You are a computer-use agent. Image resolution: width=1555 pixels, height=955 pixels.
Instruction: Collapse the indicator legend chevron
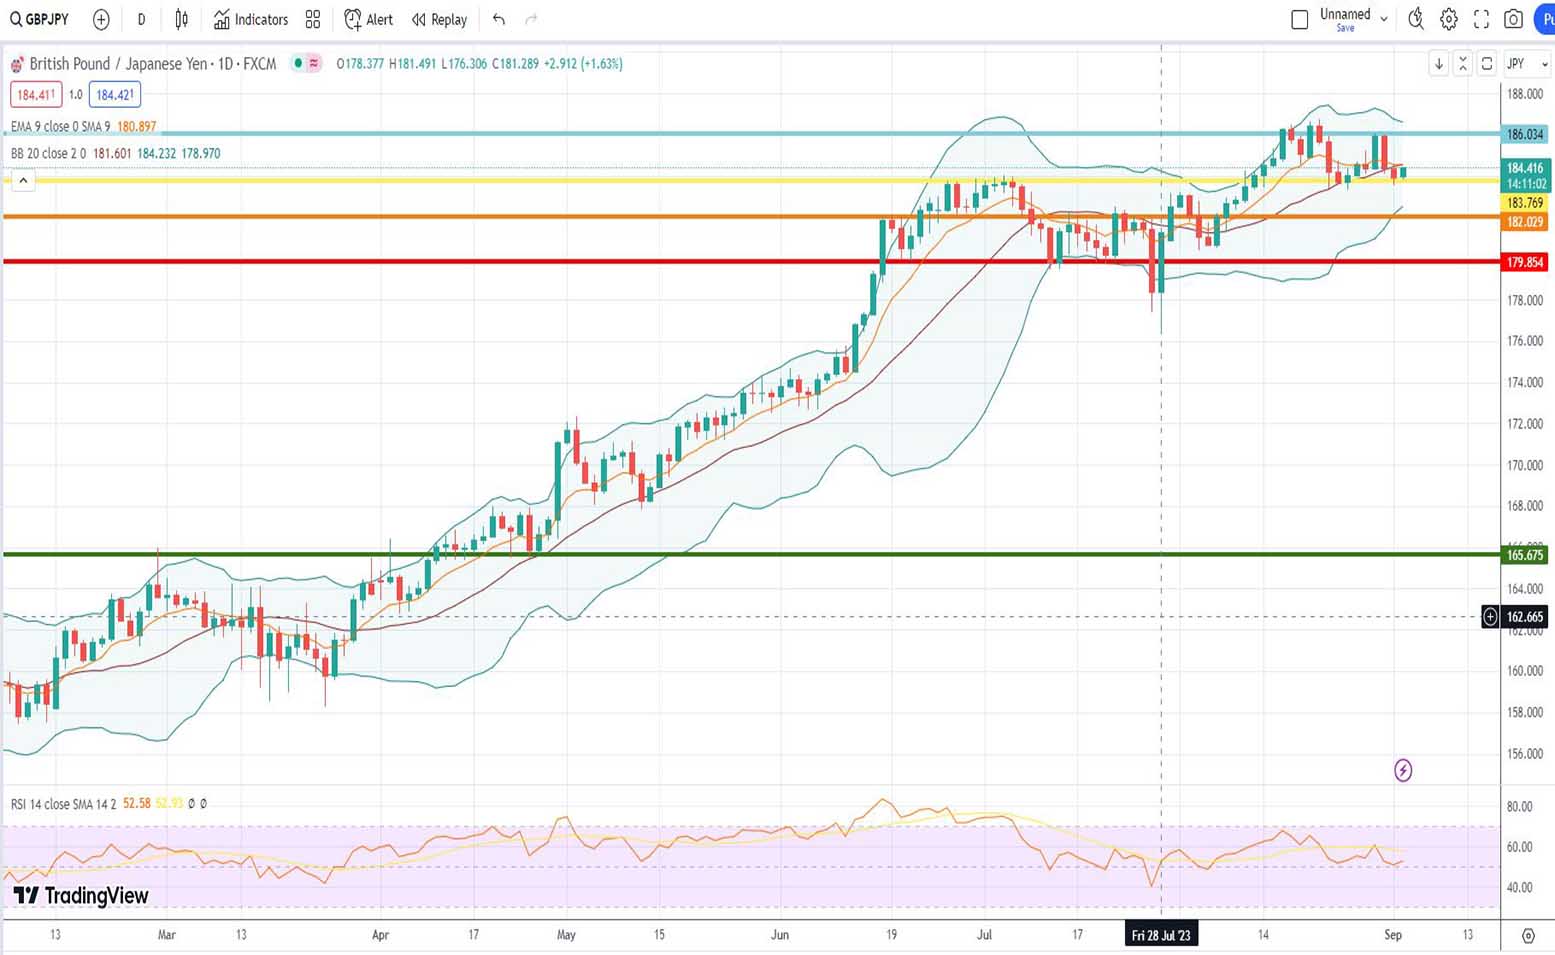[x=23, y=181]
